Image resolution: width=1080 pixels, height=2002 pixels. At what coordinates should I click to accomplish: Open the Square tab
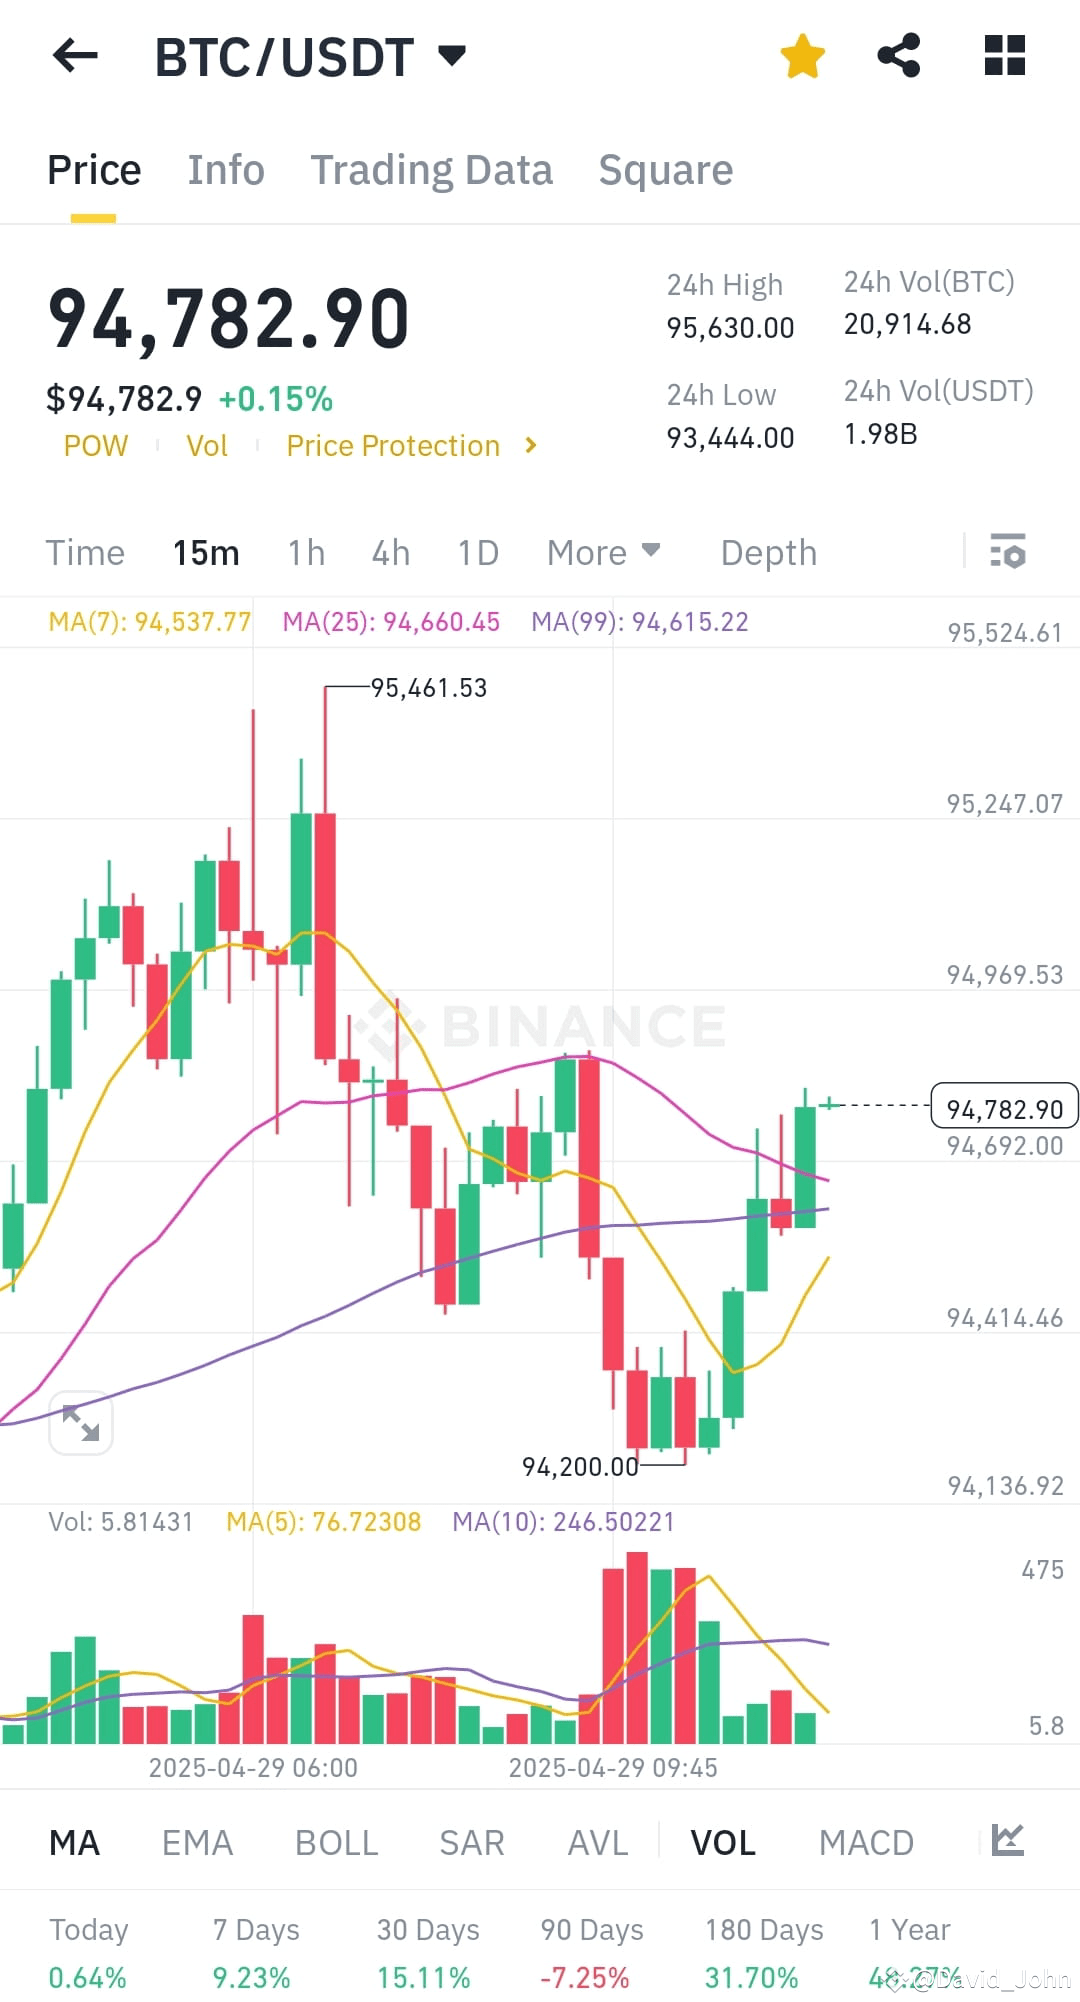(x=665, y=169)
